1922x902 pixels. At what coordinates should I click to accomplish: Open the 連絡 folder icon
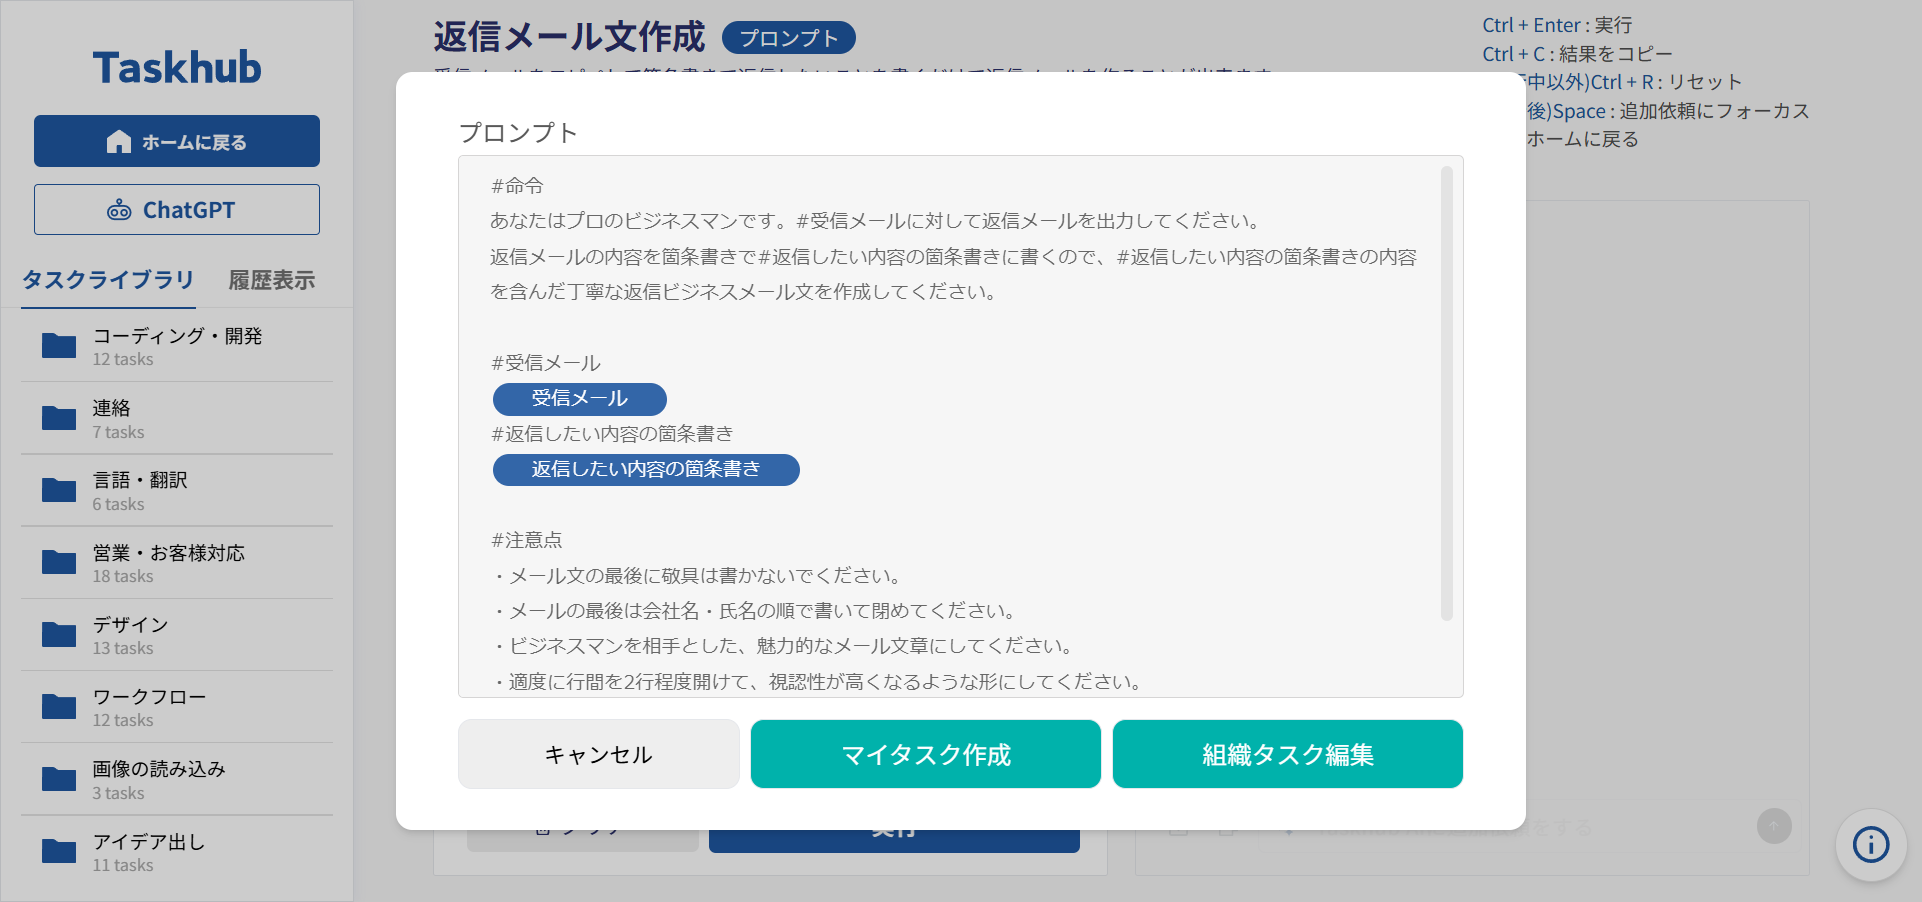57,417
